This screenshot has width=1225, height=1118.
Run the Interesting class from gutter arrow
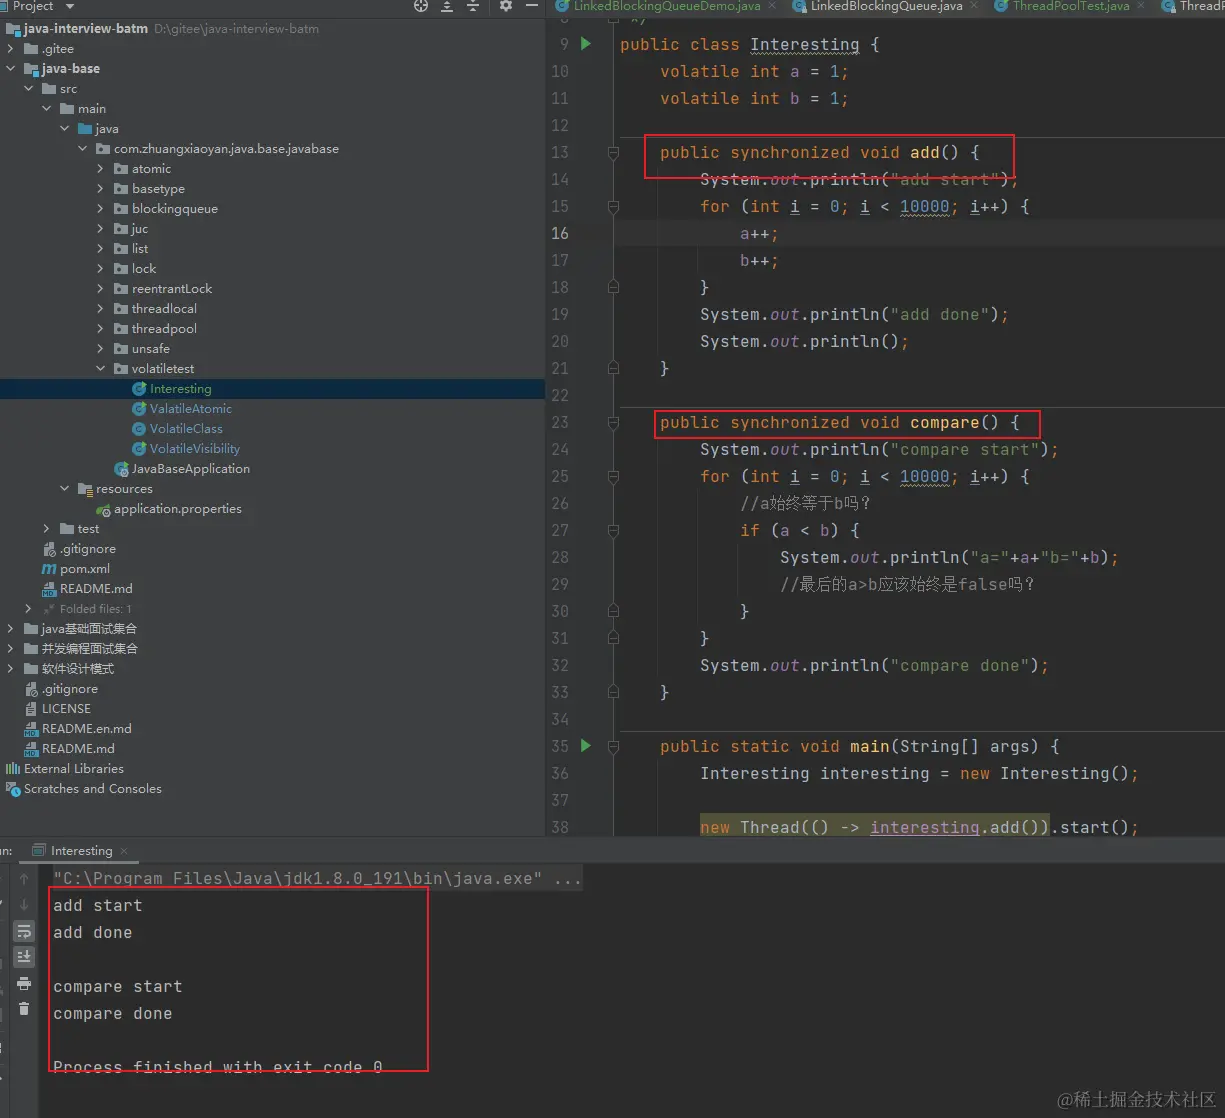tap(586, 44)
